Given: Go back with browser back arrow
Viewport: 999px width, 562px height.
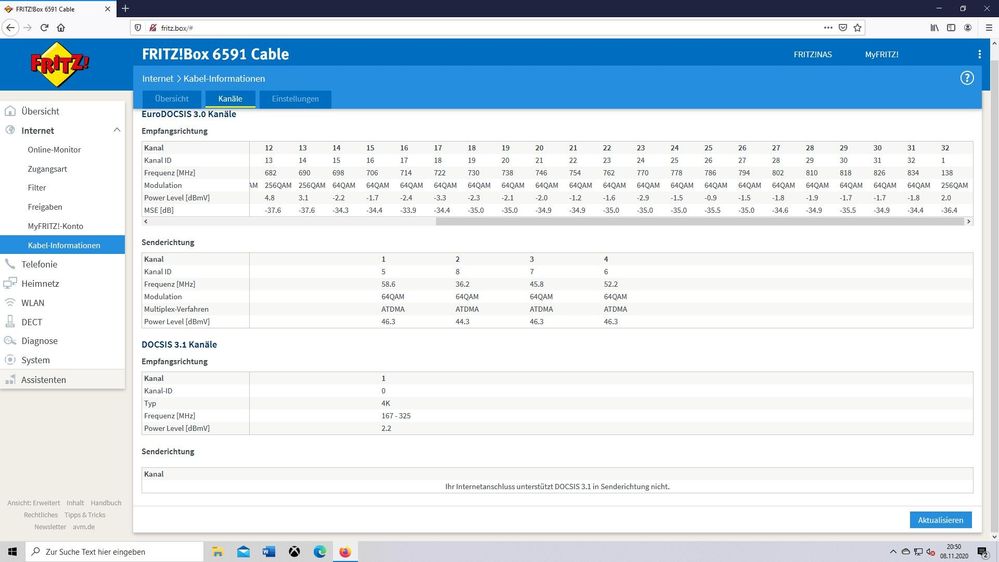Looking at the screenshot, I should point(10,27).
